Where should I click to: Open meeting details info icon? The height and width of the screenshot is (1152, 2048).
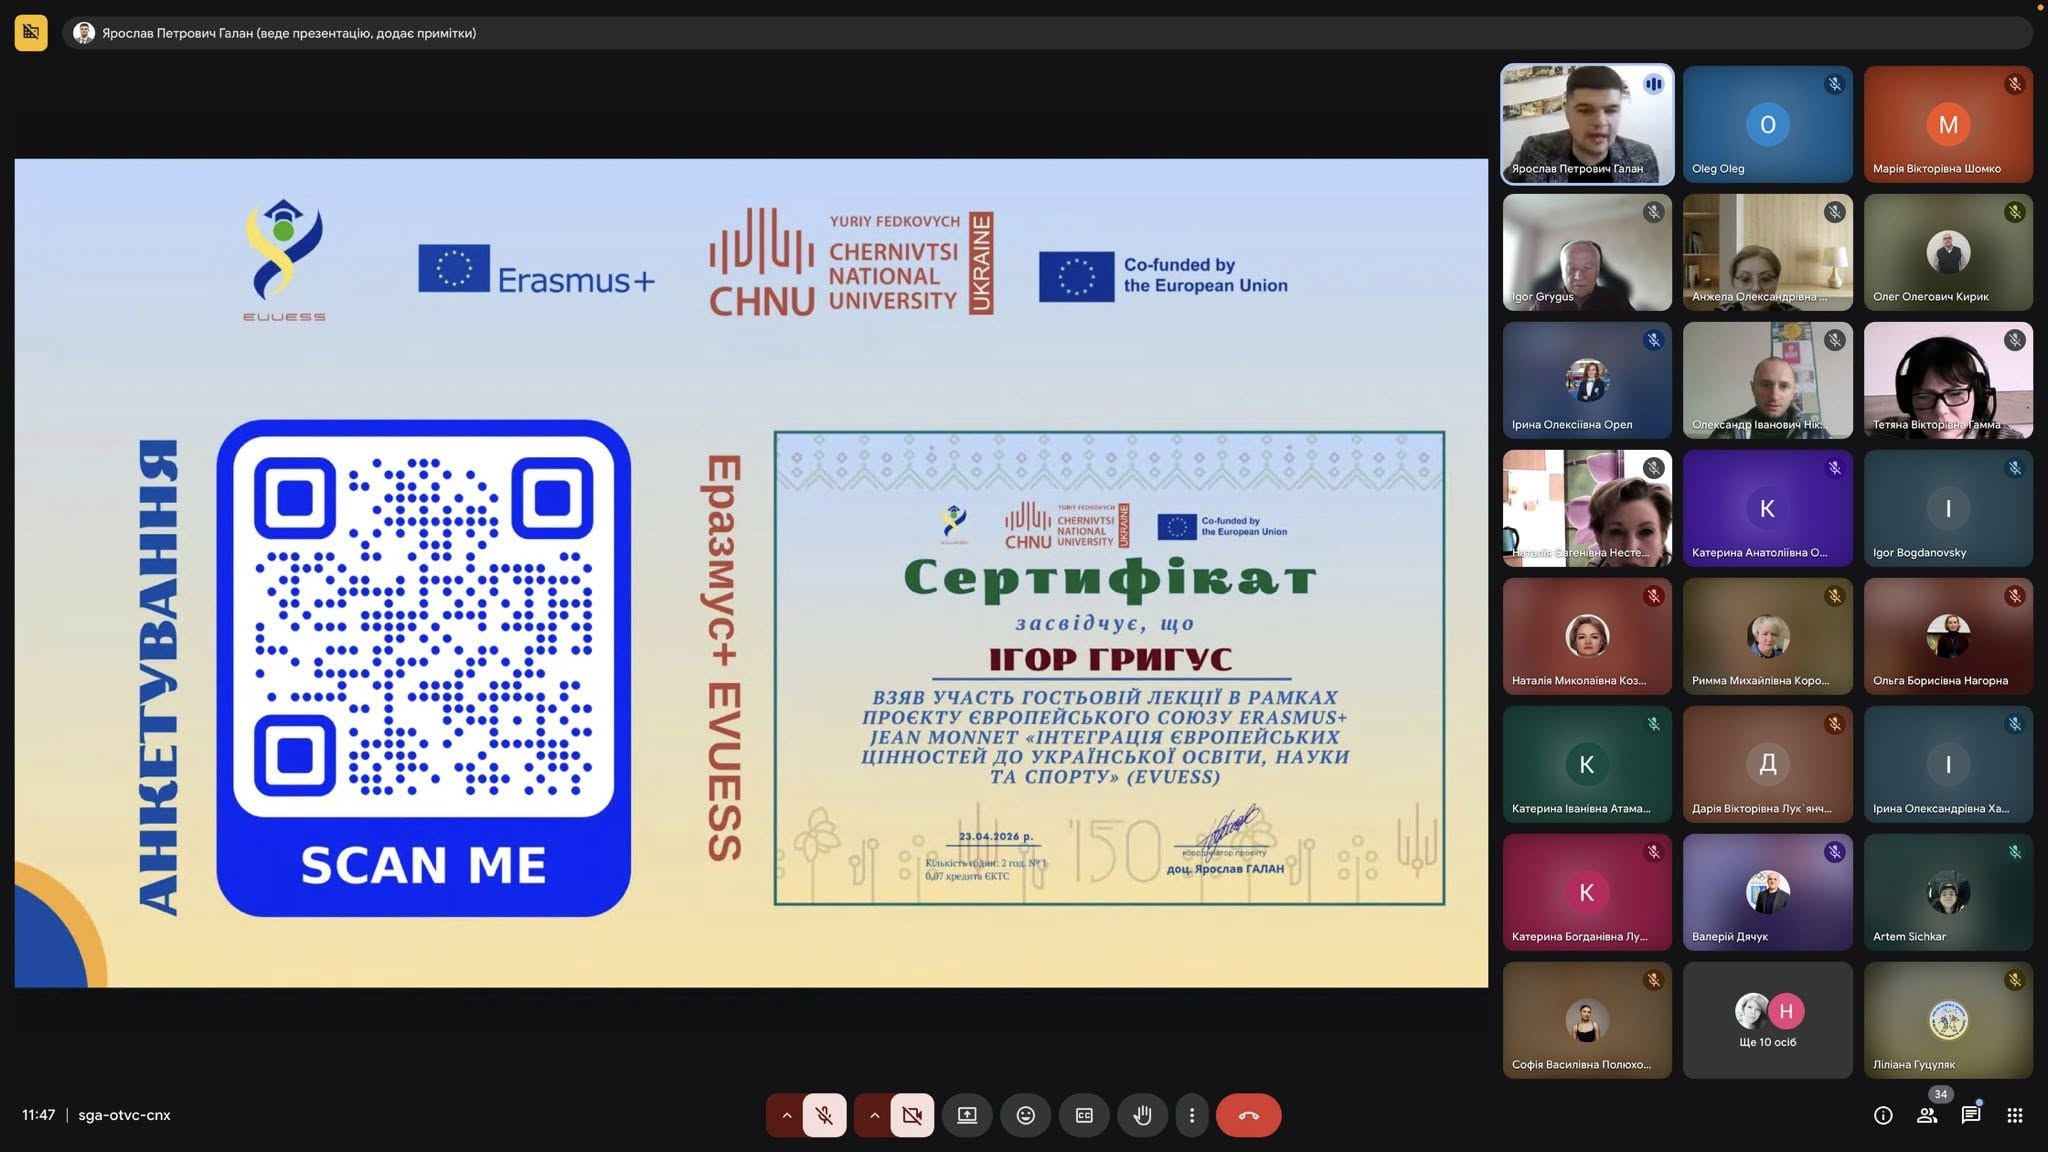tap(1883, 1115)
